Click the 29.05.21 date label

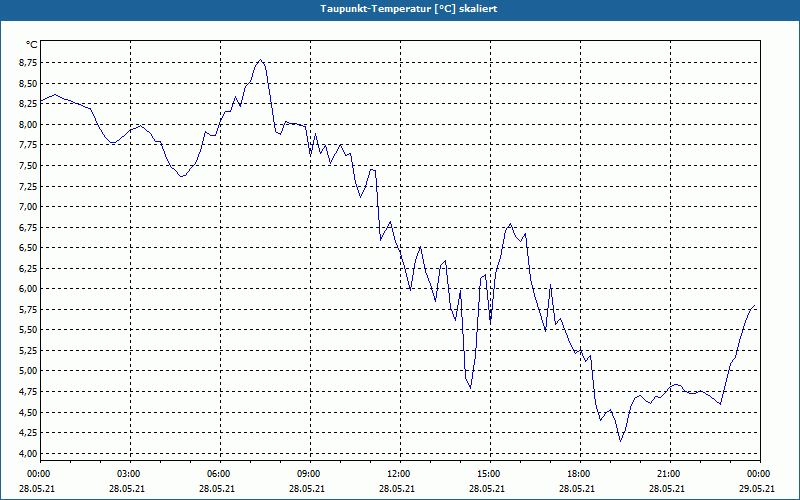(757, 488)
